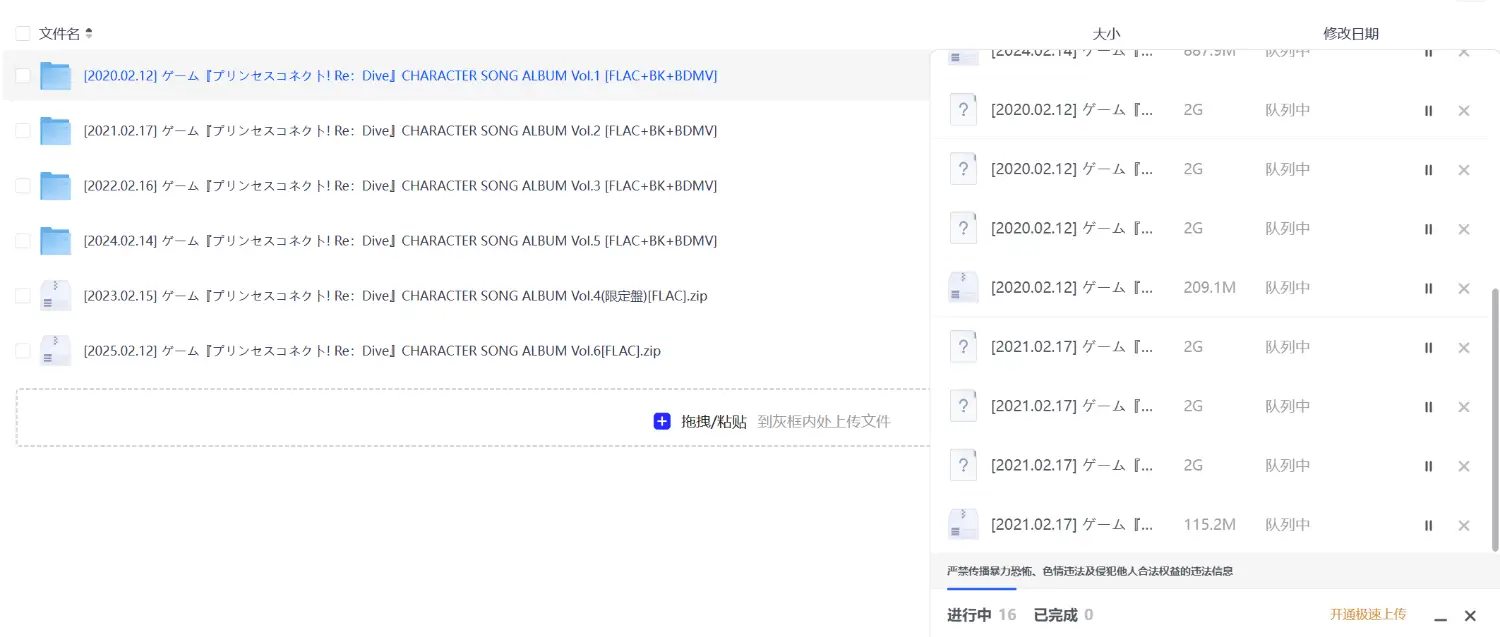Click the 到灰框内处上传文件 hint text
The width and height of the screenshot is (1500, 637).
coord(823,421)
